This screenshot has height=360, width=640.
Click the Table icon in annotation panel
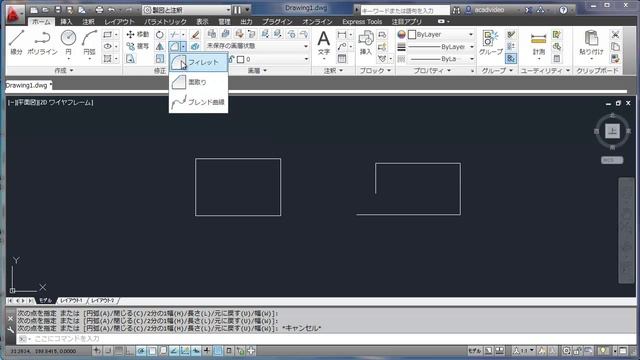coord(342,59)
